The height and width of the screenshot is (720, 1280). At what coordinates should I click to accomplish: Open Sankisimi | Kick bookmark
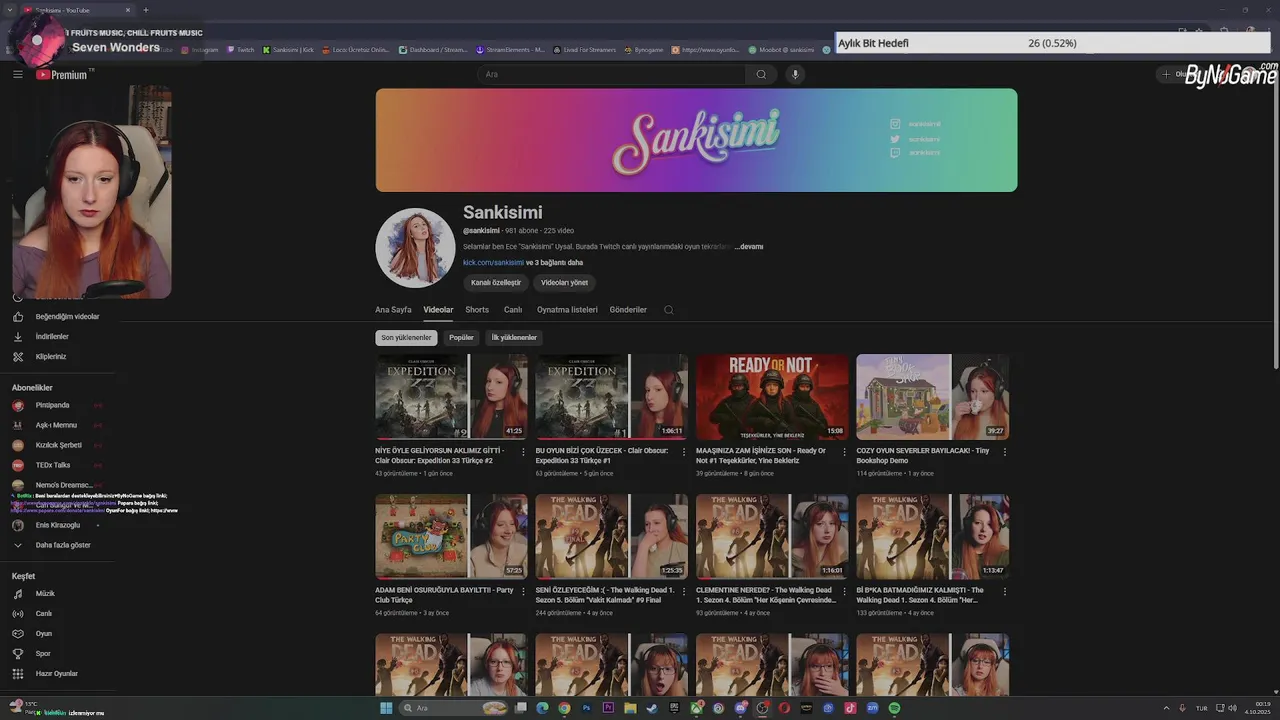point(288,49)
